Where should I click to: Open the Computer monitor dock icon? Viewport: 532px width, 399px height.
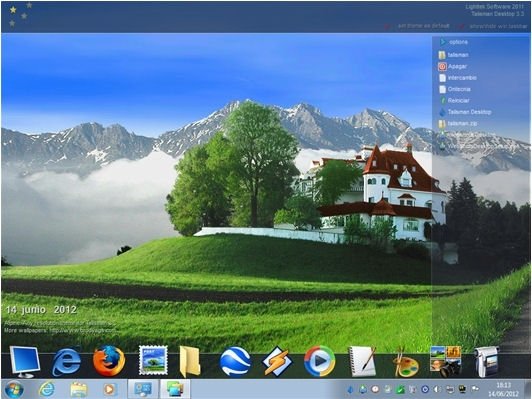(x=24, y=362)
